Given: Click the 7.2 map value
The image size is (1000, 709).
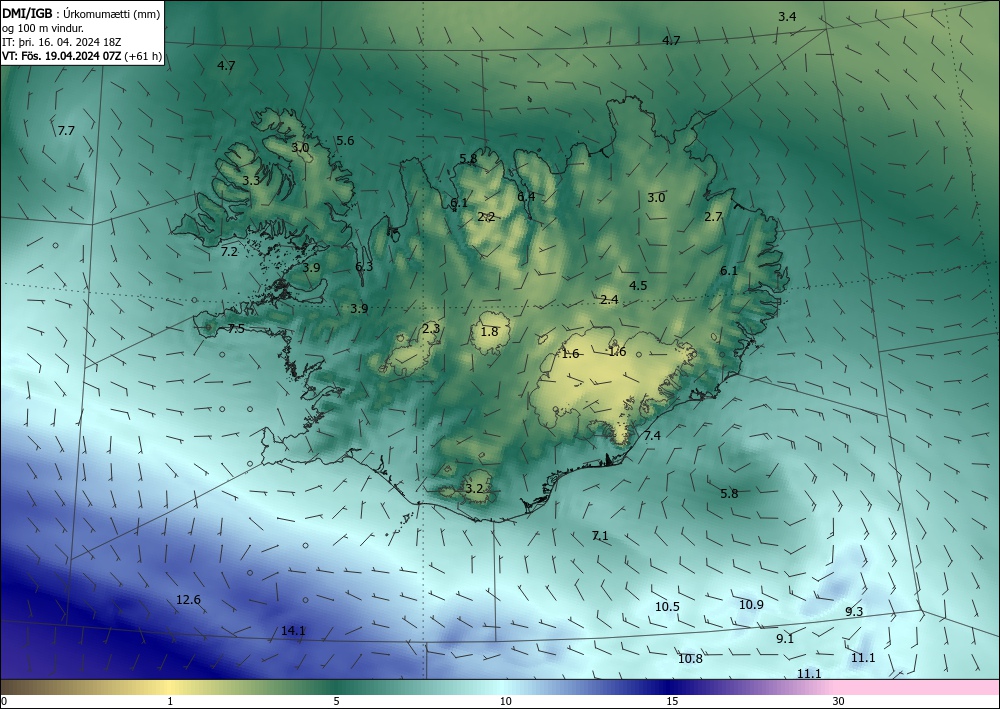Looking at the screenshot, I should click(229, 252).
